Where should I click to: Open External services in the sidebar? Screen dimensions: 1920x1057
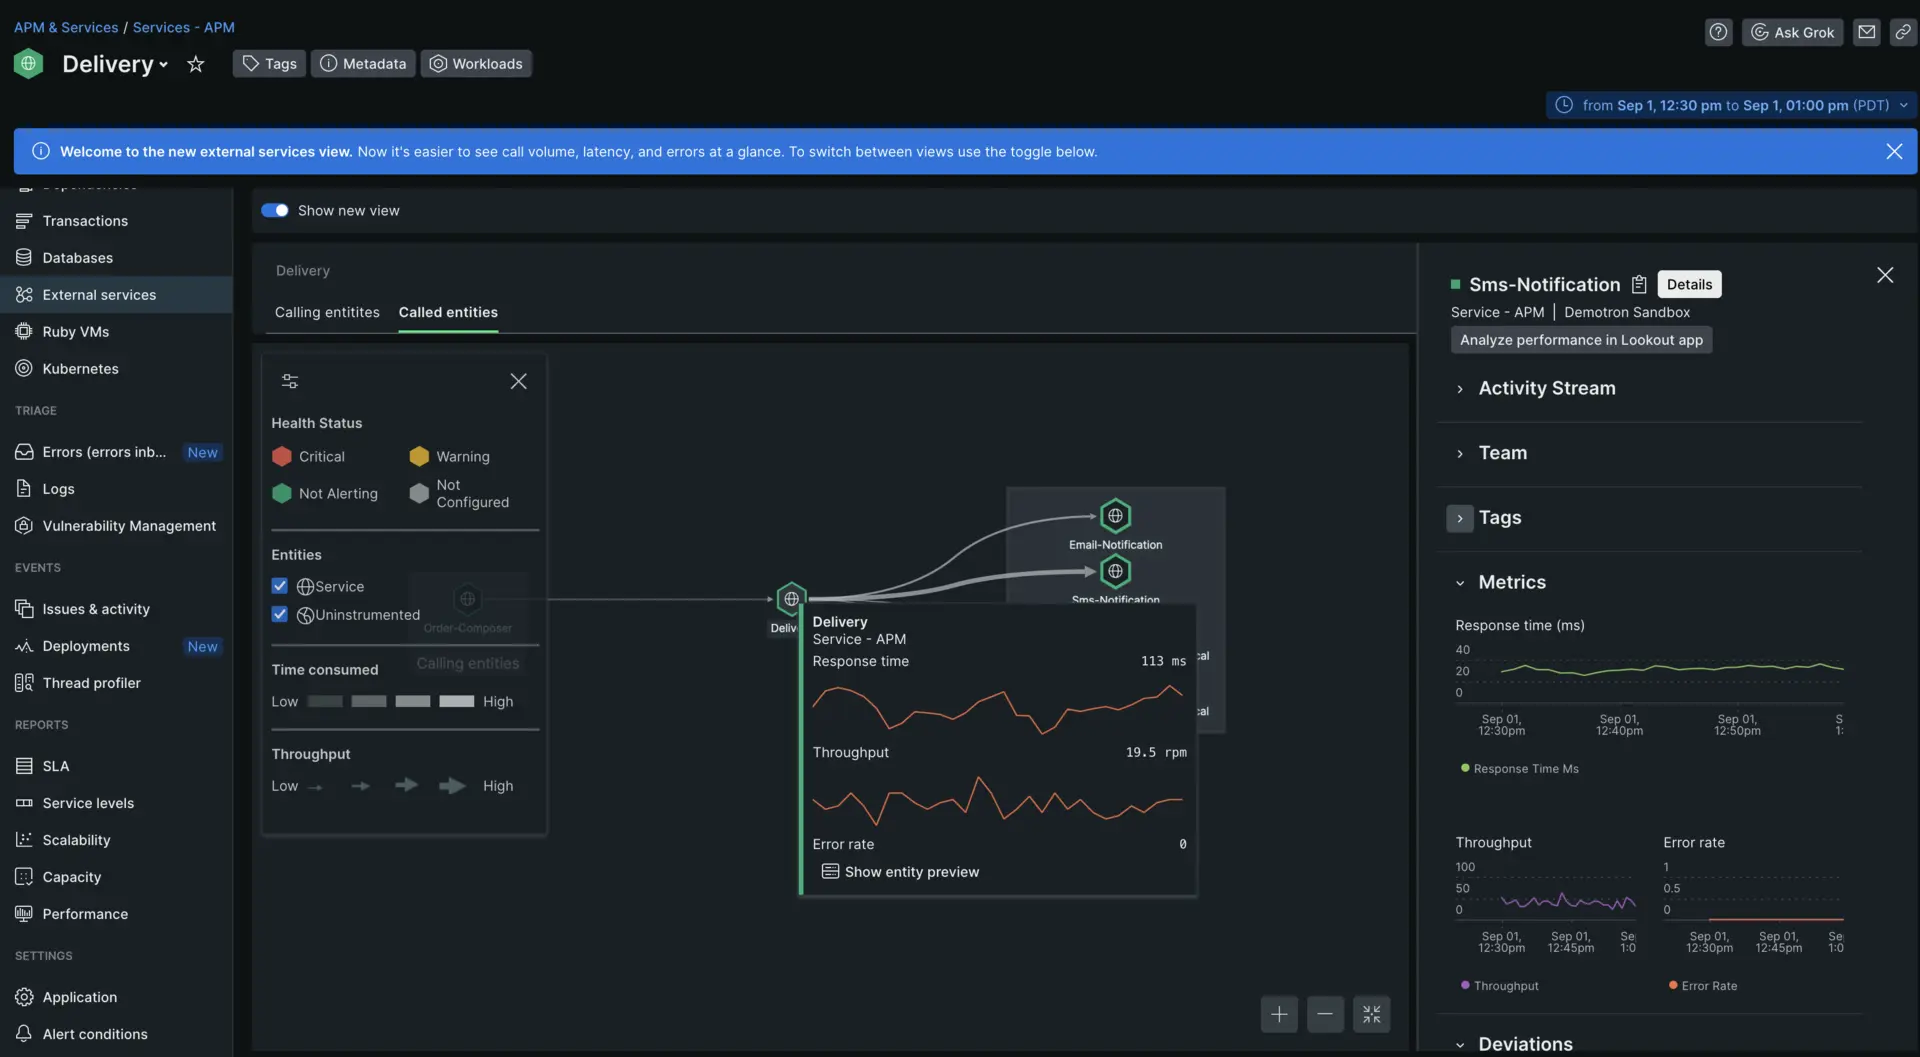pos(116,295)
